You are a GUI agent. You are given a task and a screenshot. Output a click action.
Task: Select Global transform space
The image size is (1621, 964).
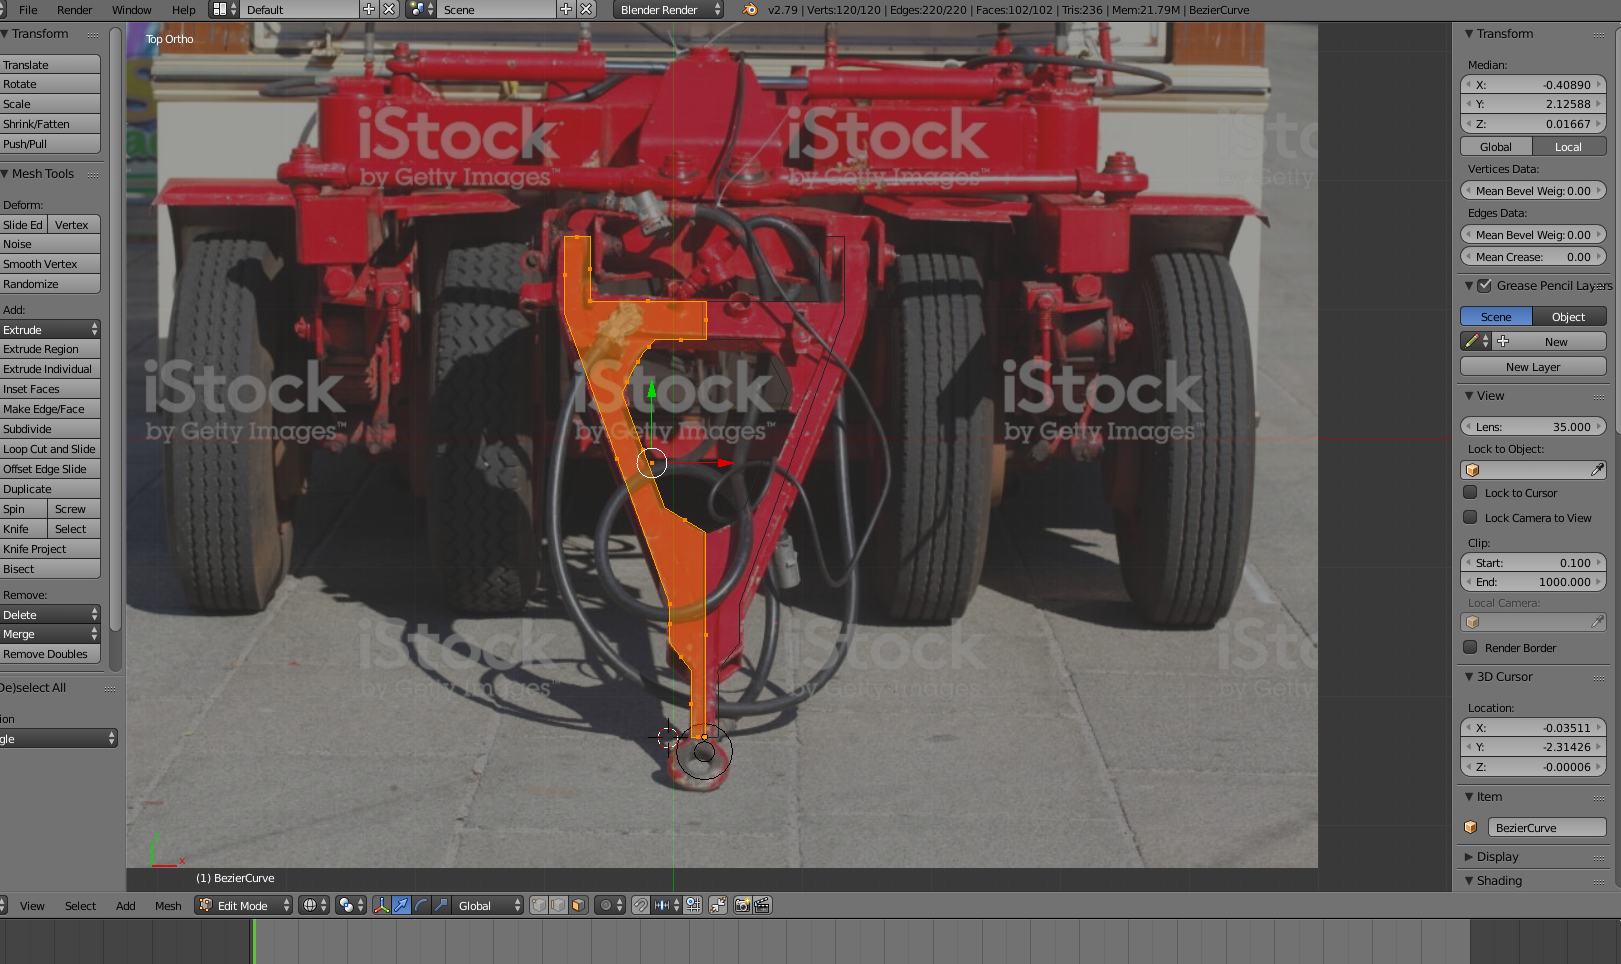click(x=1496, y=146)
